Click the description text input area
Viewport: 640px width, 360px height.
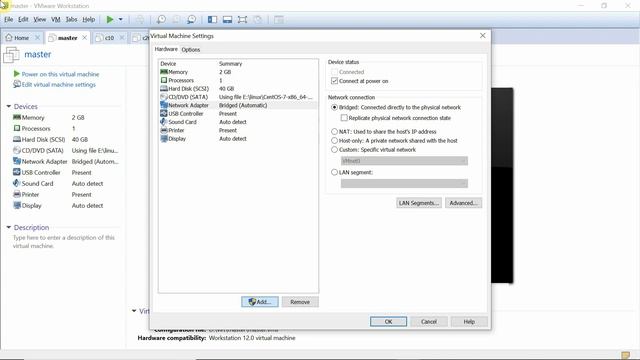click(x=64, y=242)
